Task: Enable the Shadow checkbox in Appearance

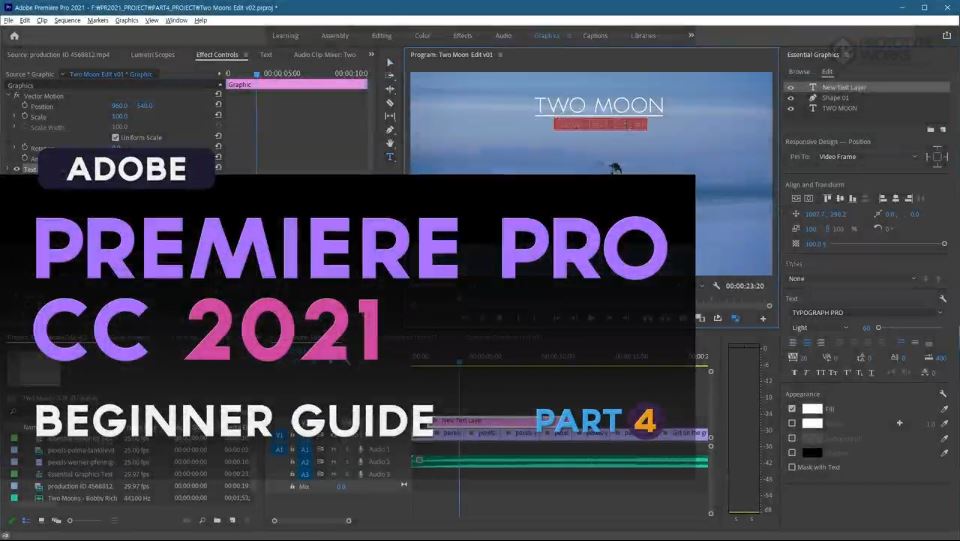Action: pos(792,453)
